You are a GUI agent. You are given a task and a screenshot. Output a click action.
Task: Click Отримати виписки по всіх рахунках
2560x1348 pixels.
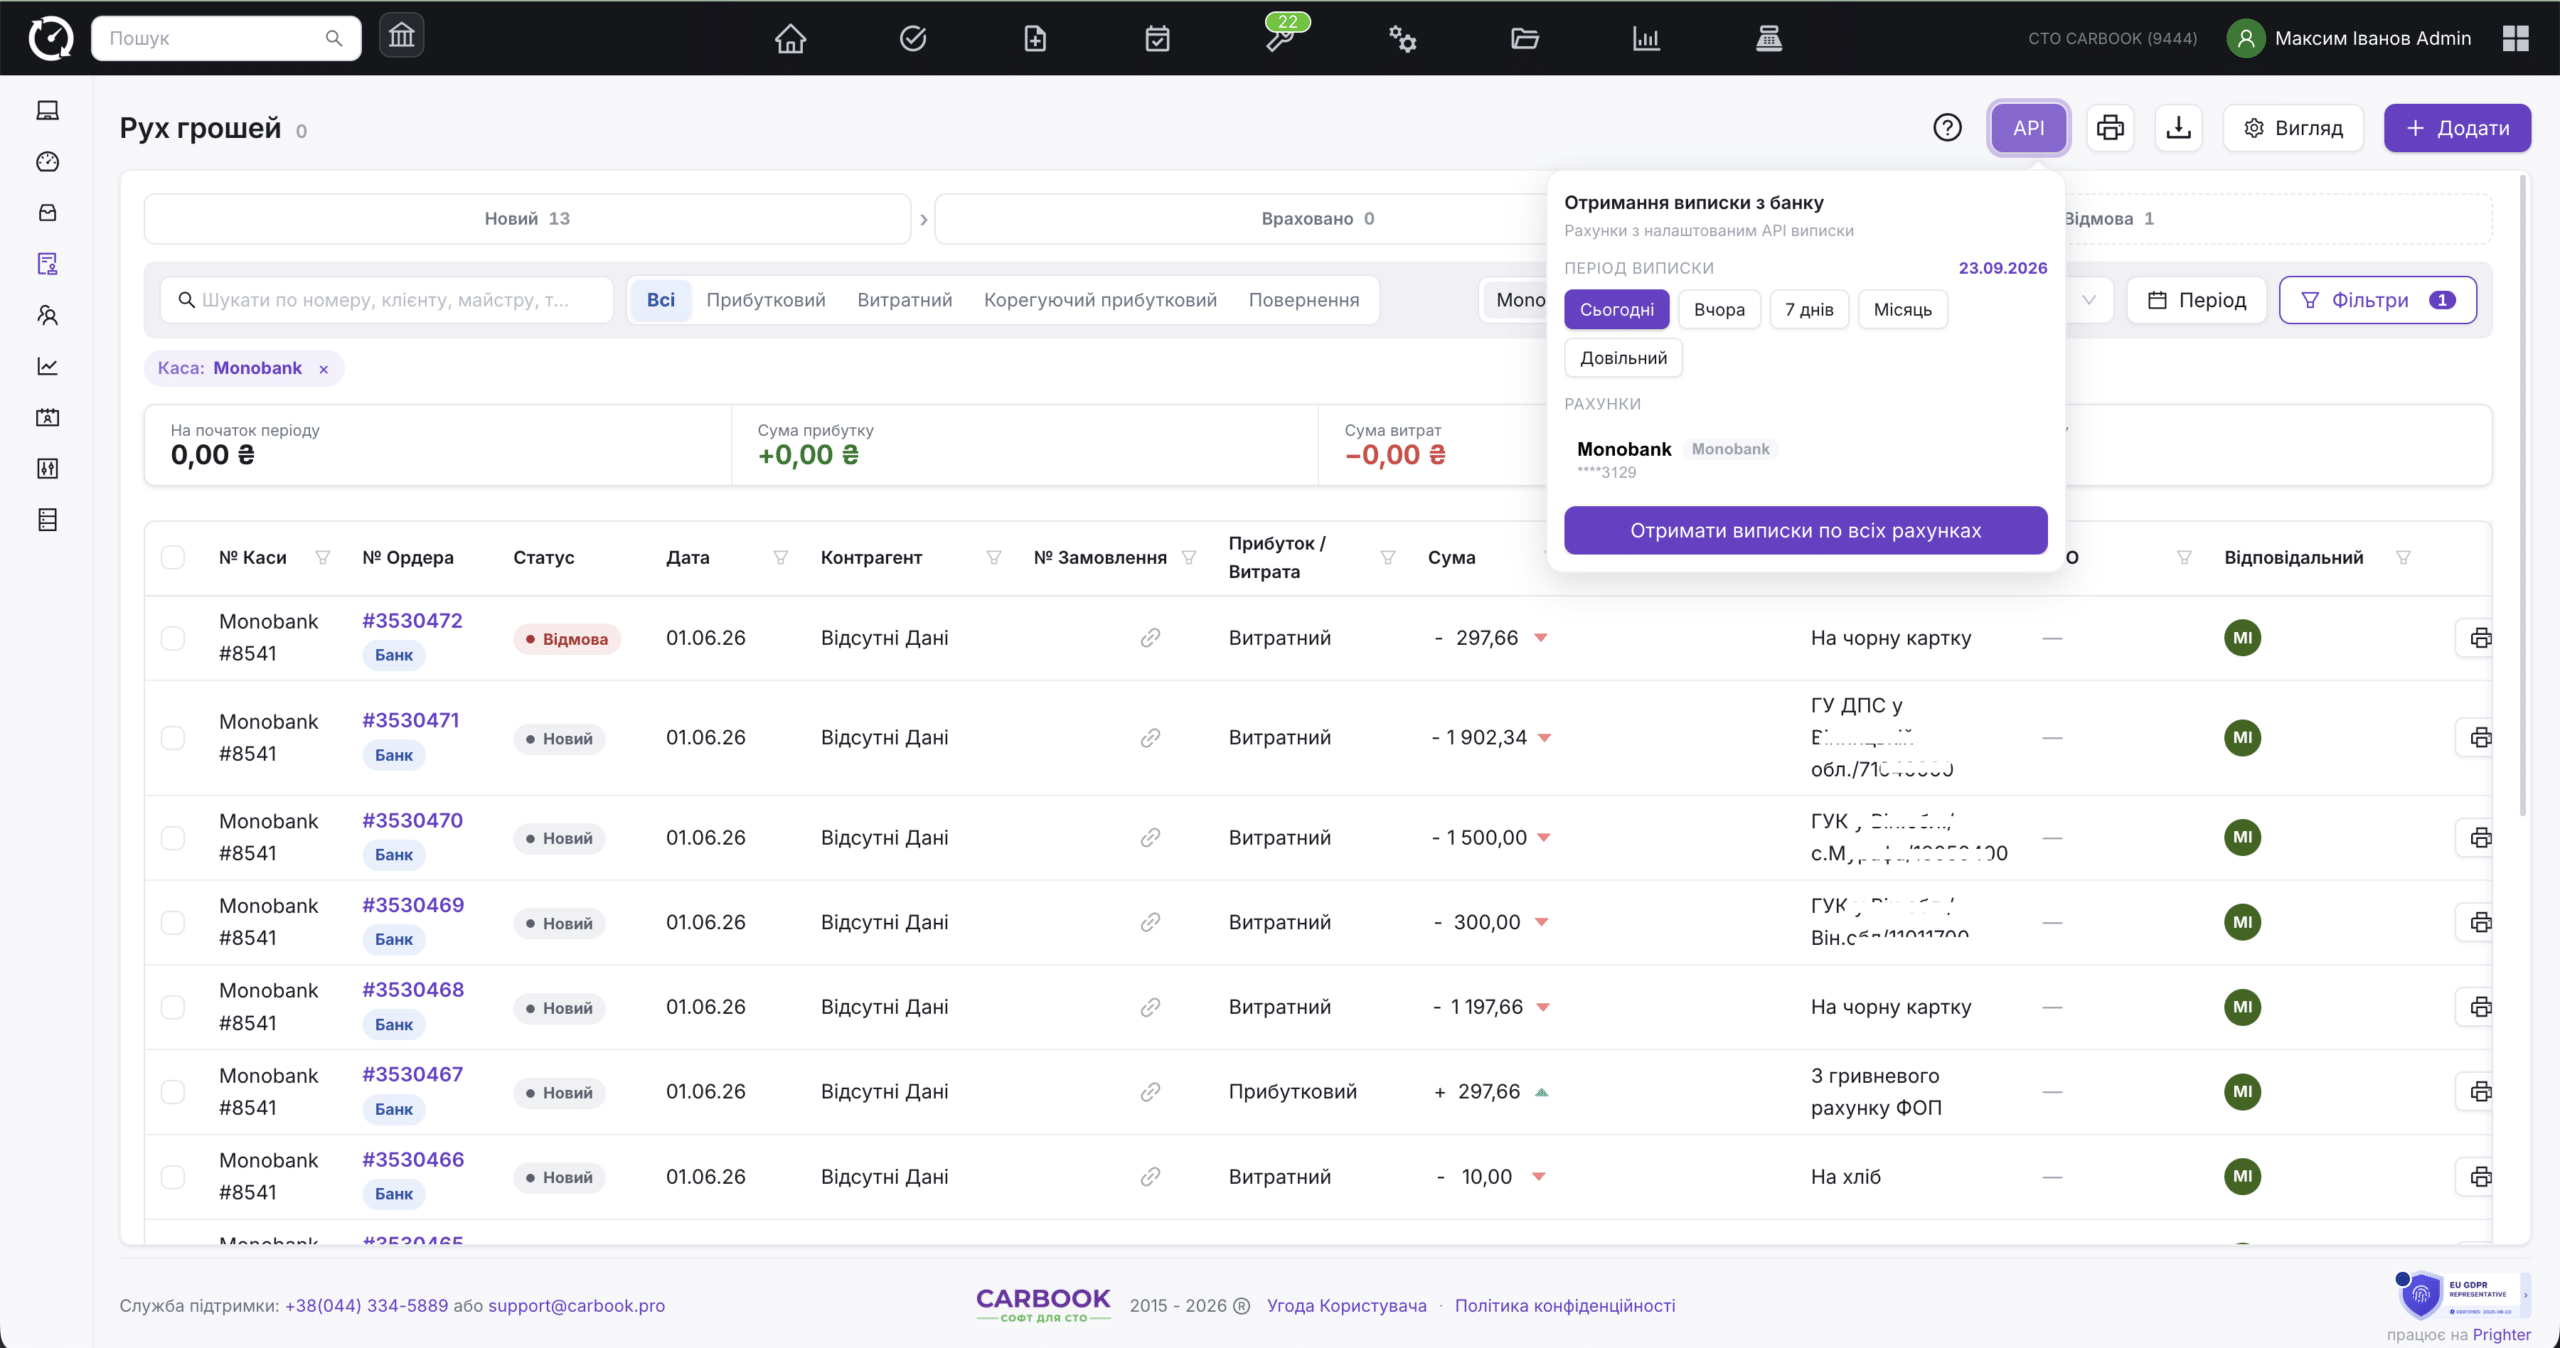point(1805,530)
